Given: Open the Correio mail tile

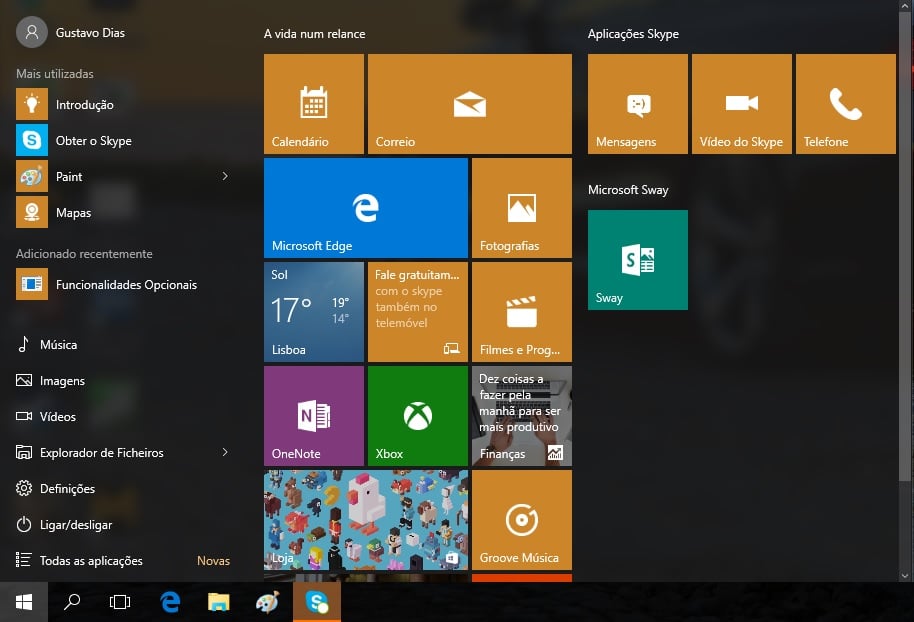Looking at the screenshot, I should 470,104.
